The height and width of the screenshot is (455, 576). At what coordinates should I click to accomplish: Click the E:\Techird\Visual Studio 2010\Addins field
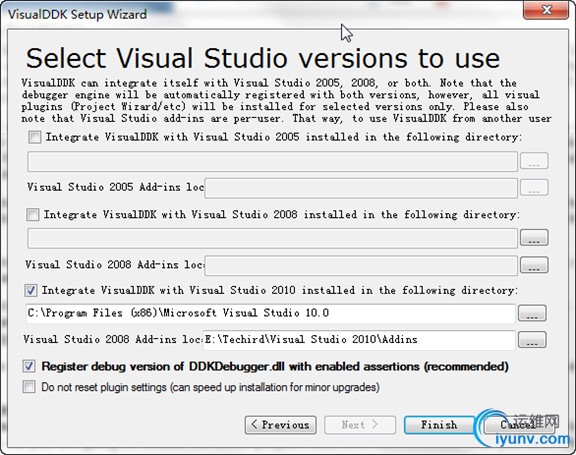point(359,340)
